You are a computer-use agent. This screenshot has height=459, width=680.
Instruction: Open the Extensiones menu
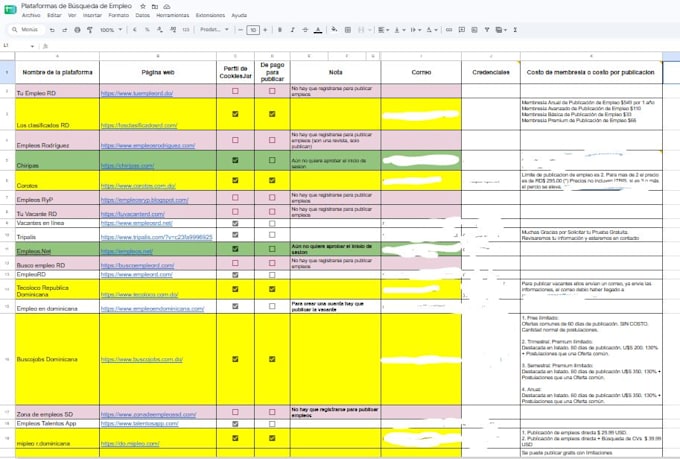click(210, 15)
